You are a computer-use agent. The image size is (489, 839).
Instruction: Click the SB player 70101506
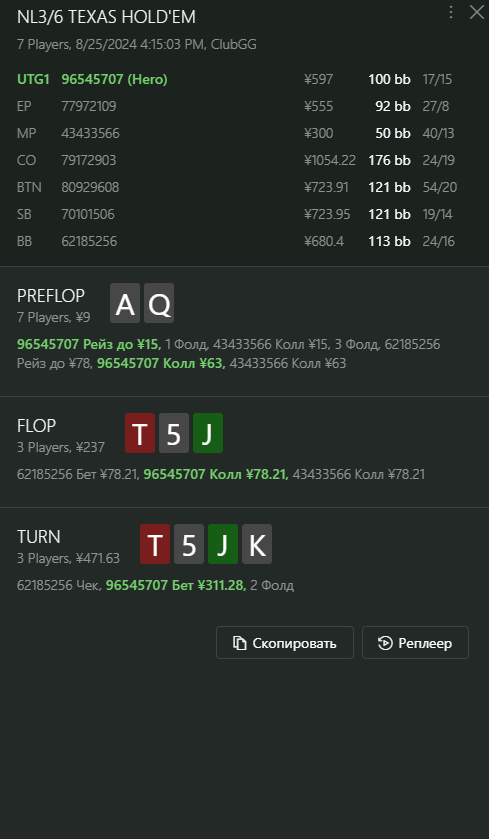[88, 214]
